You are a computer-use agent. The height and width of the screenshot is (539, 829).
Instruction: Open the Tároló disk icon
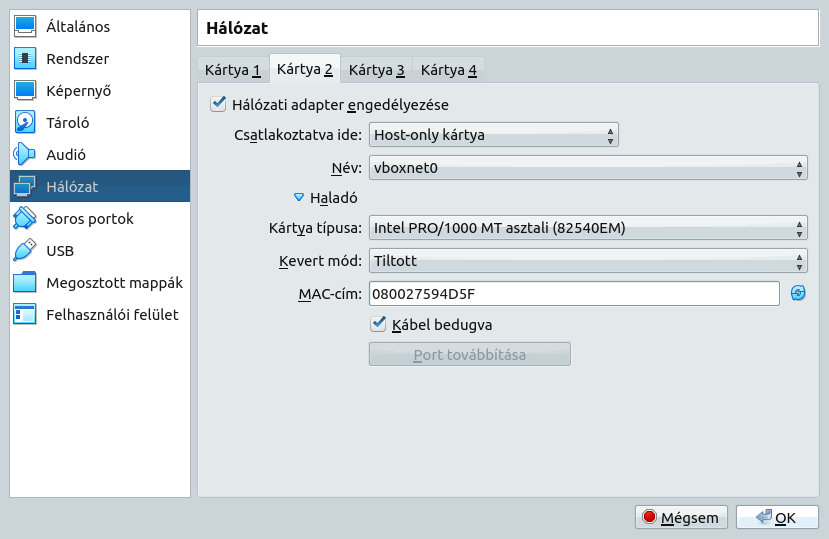[25, 123]
